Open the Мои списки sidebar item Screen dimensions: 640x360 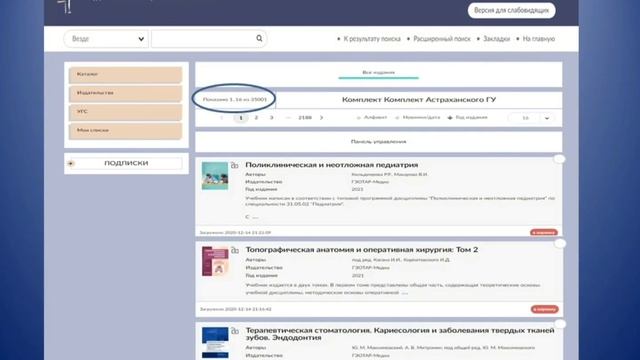[125, 131]
